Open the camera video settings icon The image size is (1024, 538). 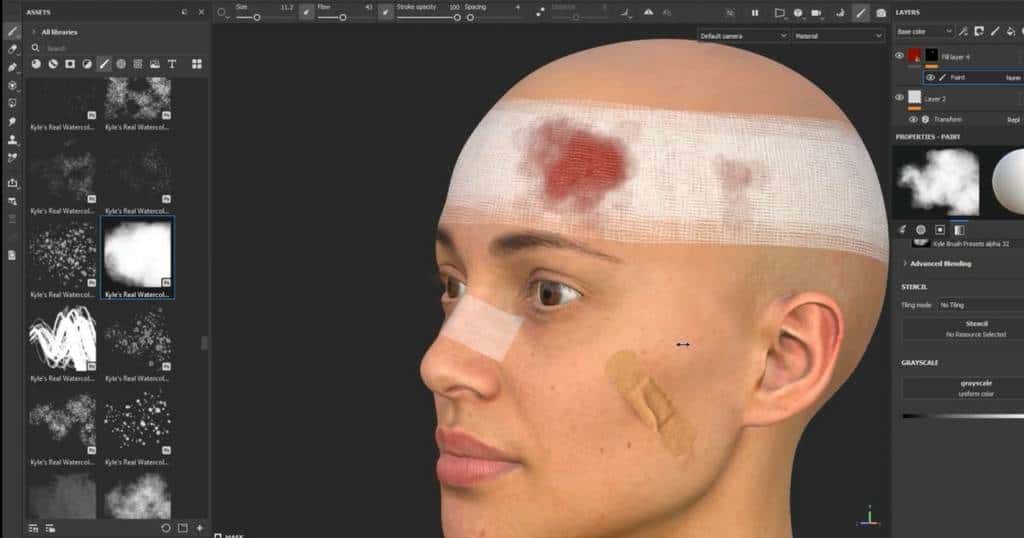[816, 12]
